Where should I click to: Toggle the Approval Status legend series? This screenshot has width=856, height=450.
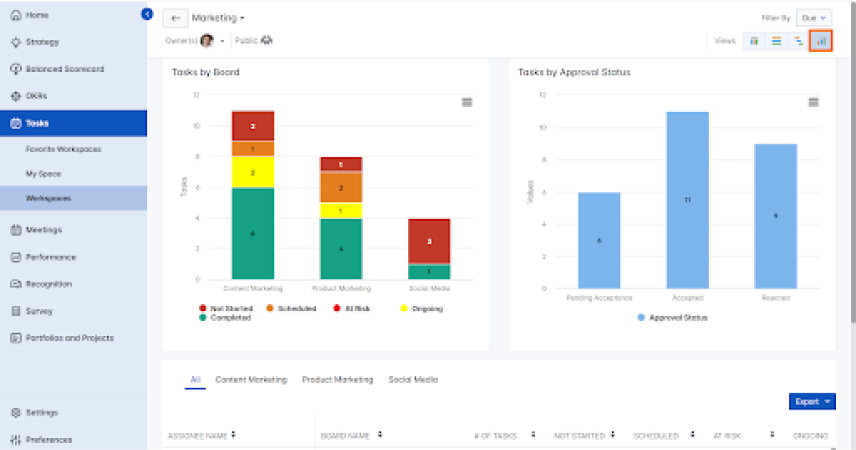672,318
